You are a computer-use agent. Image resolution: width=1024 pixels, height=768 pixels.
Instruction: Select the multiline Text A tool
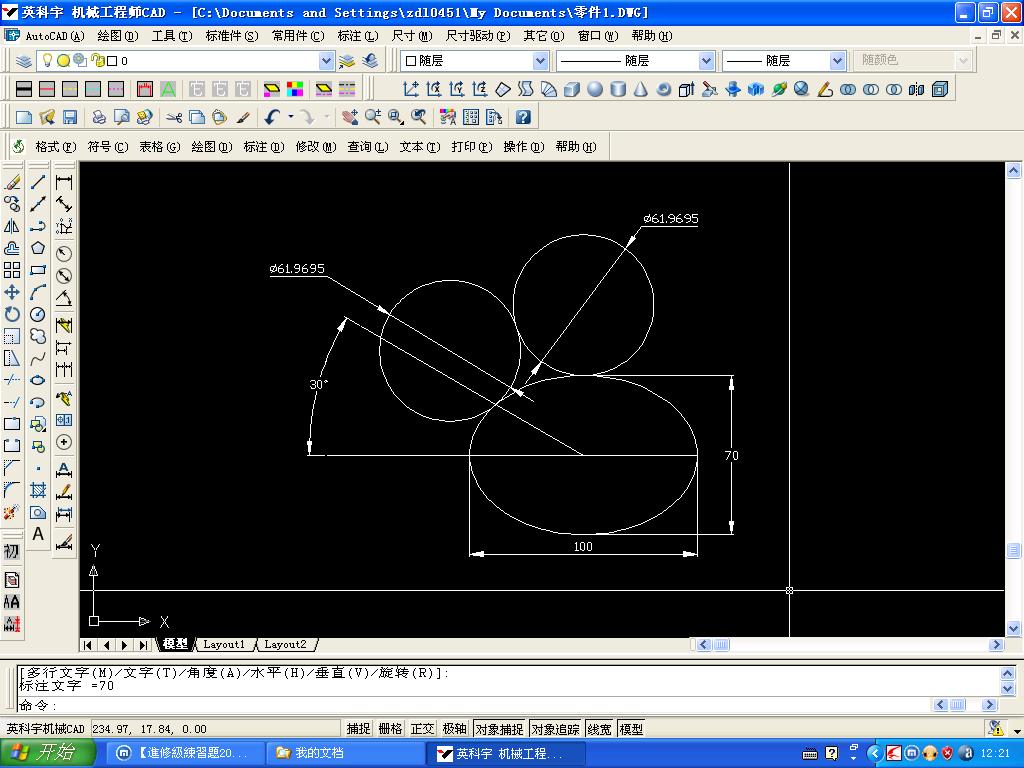38,534
